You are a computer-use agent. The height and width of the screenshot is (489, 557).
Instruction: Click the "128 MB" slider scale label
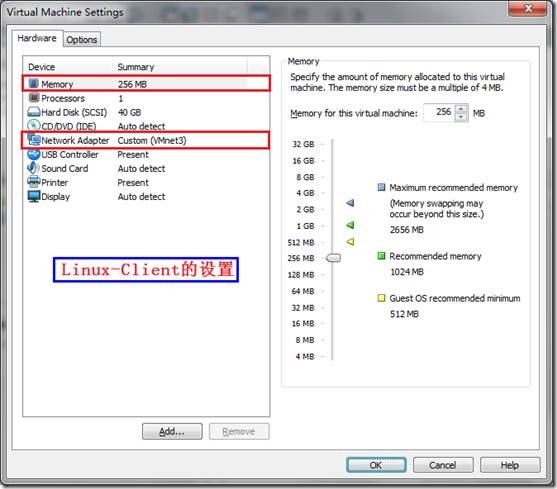point(301,275)
